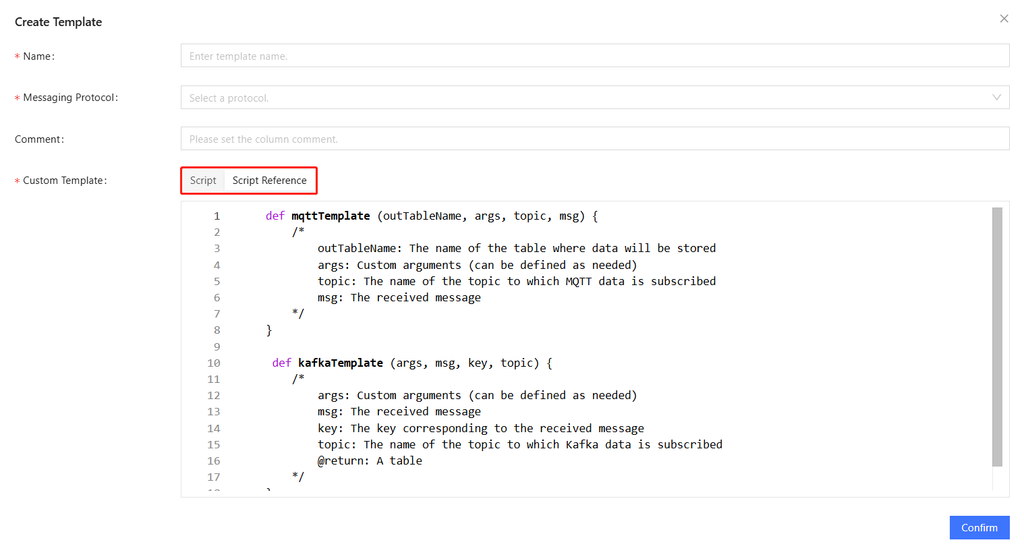Image resolution: width=1024 pixels, height=552 pixels.
Task: Click the outTableName description on line 3
Action: point(516,248)
